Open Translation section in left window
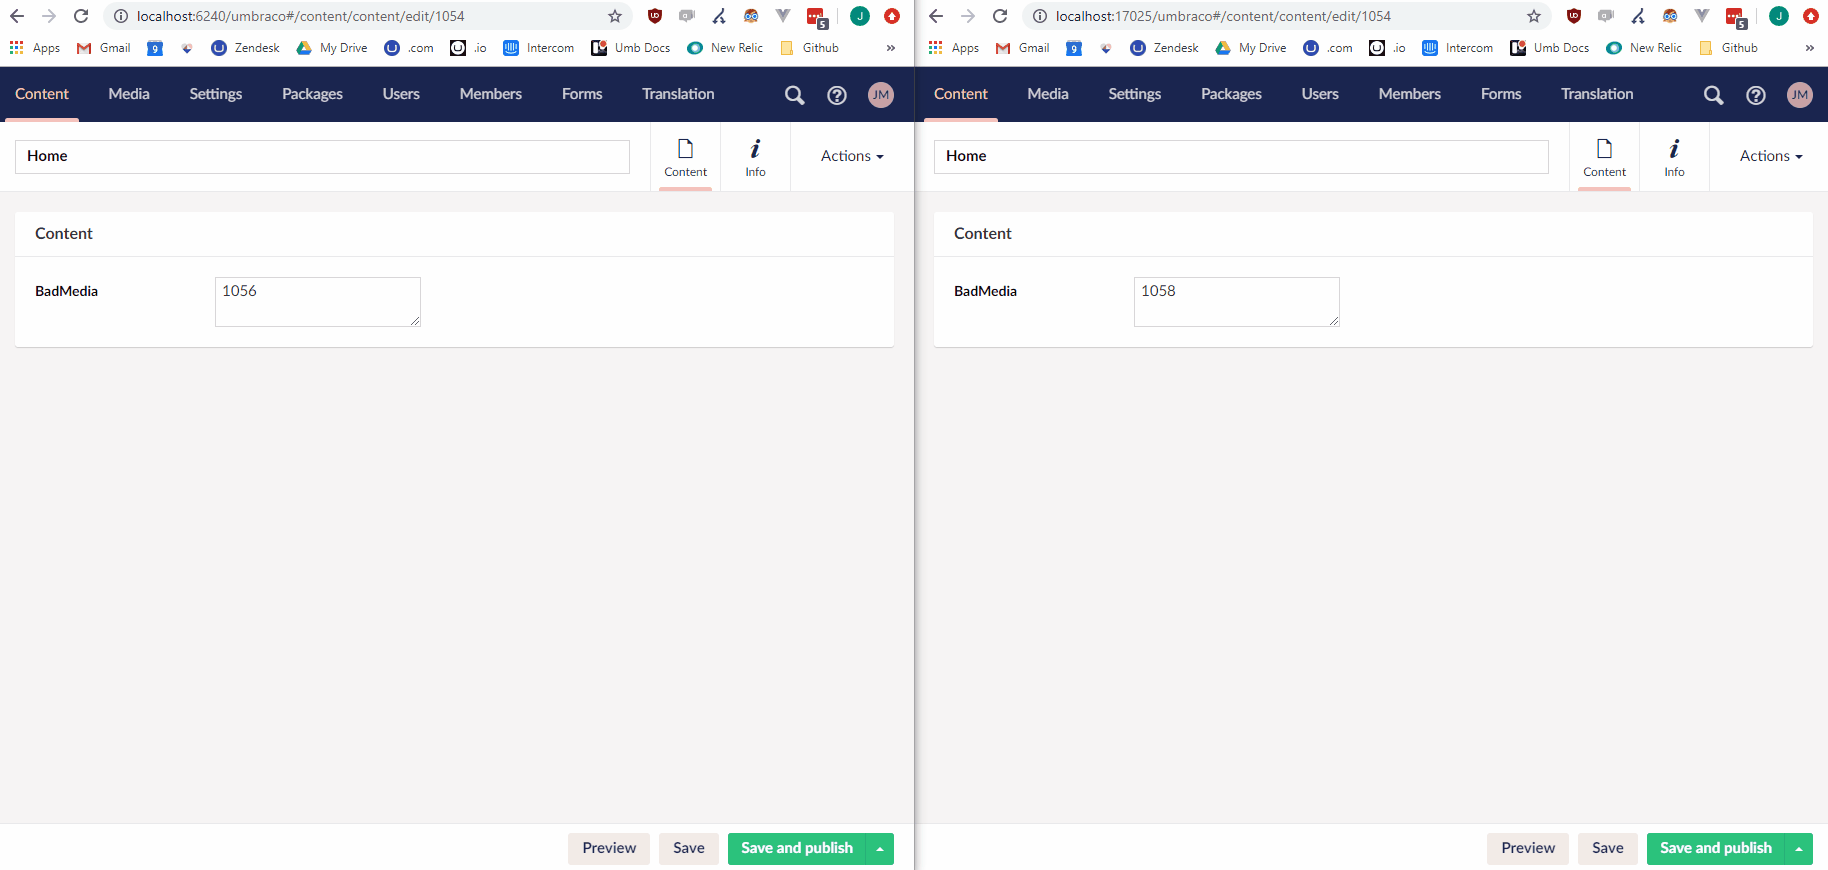This screenshot has height=870, width=1828. tap(678, 94)
